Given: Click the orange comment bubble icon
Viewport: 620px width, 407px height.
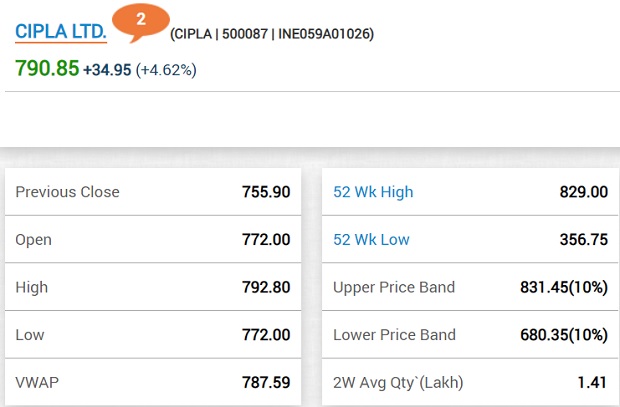Looking at the screenshot, I should 140,20.
